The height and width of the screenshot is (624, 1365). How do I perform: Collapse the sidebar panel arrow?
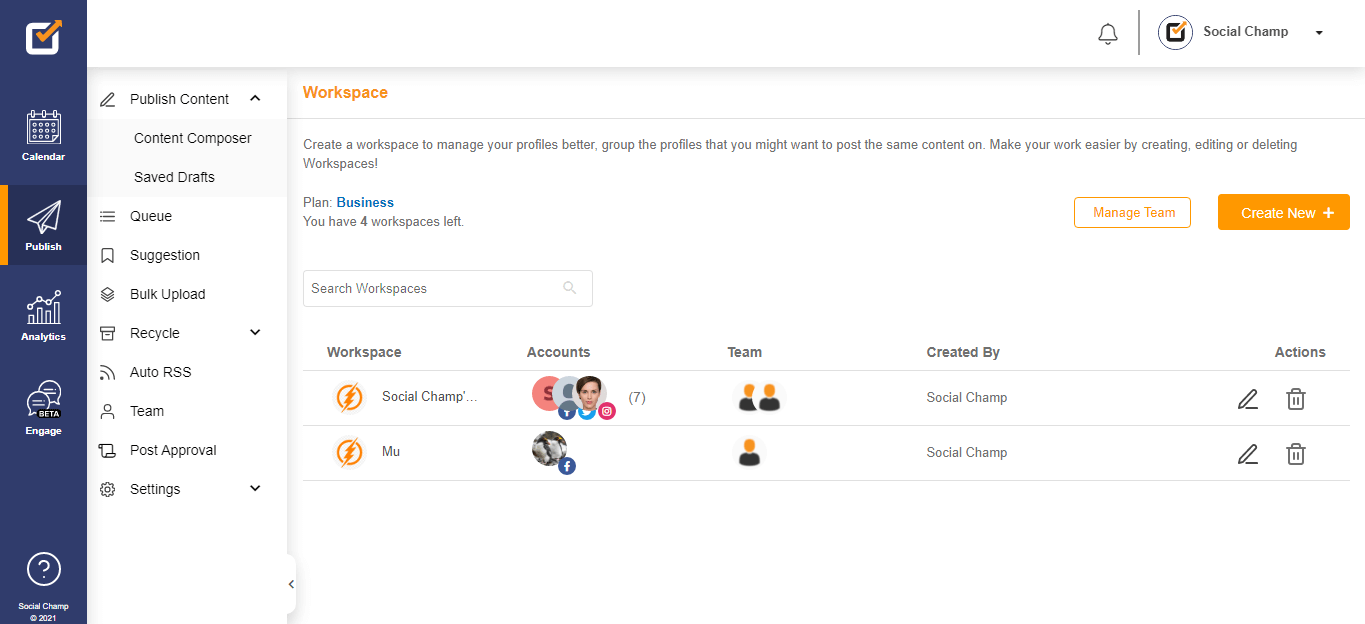click(291, 584)
